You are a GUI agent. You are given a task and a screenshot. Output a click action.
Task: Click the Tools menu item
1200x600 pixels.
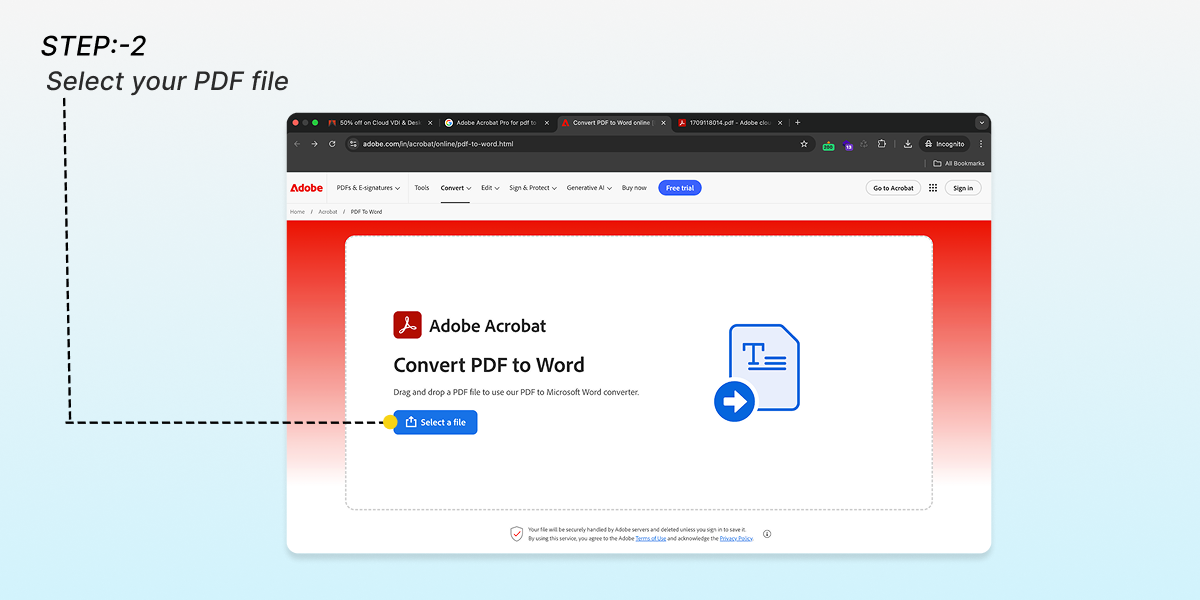click(x=421, y=187)
